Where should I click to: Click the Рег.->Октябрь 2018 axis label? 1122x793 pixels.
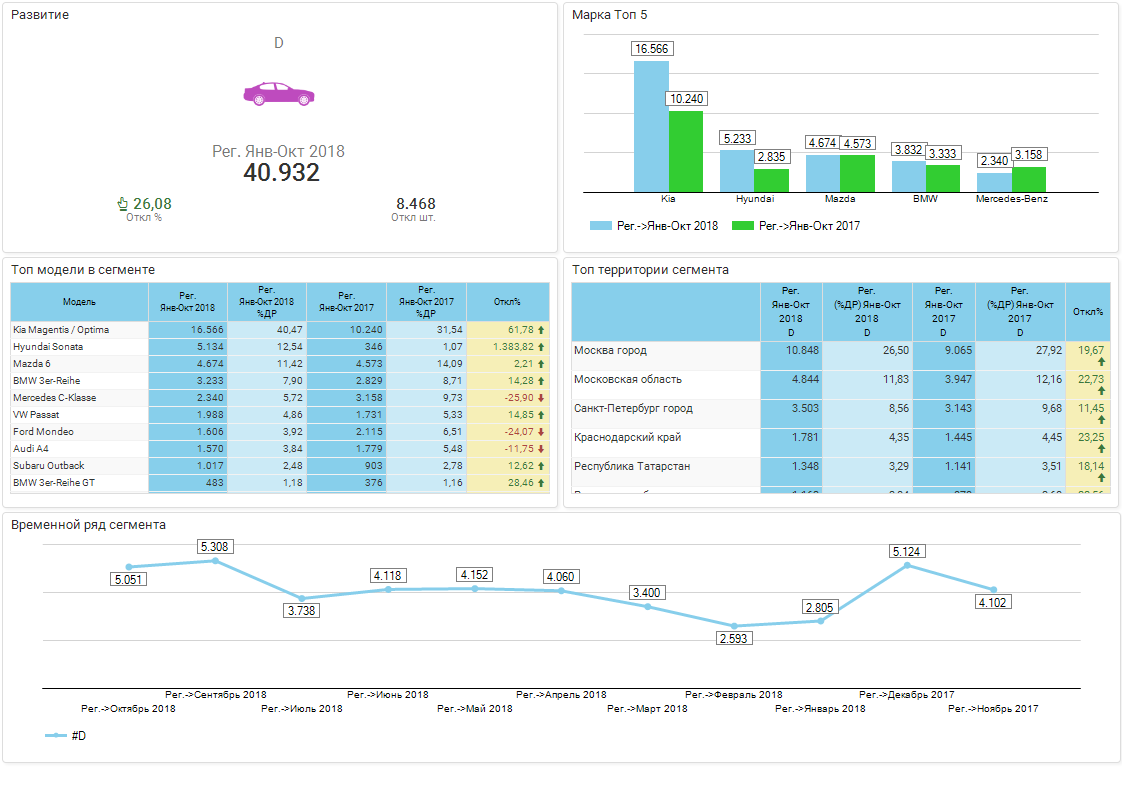128,709
